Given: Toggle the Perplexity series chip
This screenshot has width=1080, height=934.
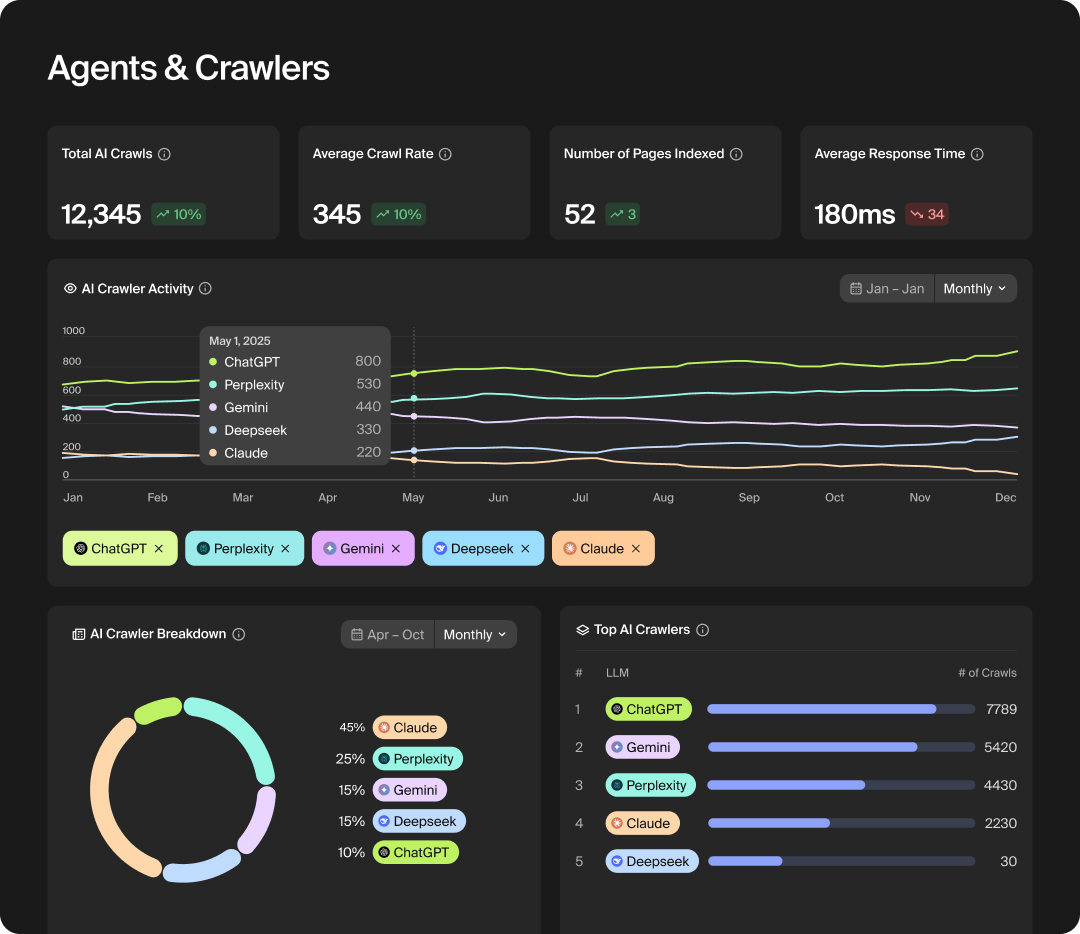Looking at the screenshot, I should tap(244, 549).
